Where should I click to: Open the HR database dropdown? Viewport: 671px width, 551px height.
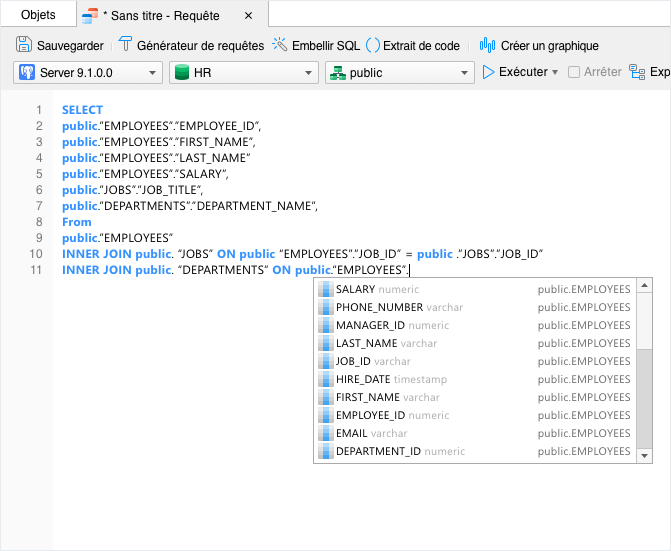point(243,72)
